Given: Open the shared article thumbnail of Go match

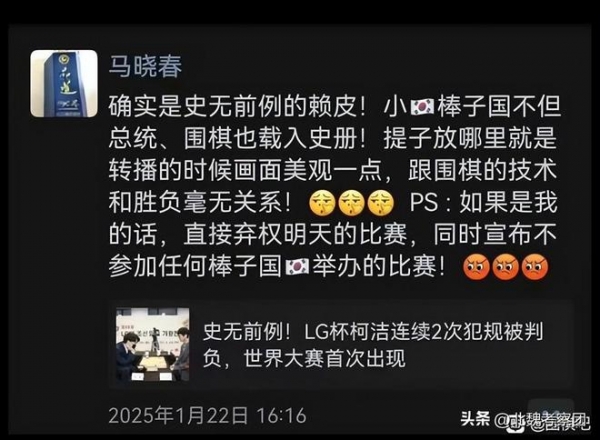Looking at the screenshot, I should pyautogui.click(x=153, y=344).
